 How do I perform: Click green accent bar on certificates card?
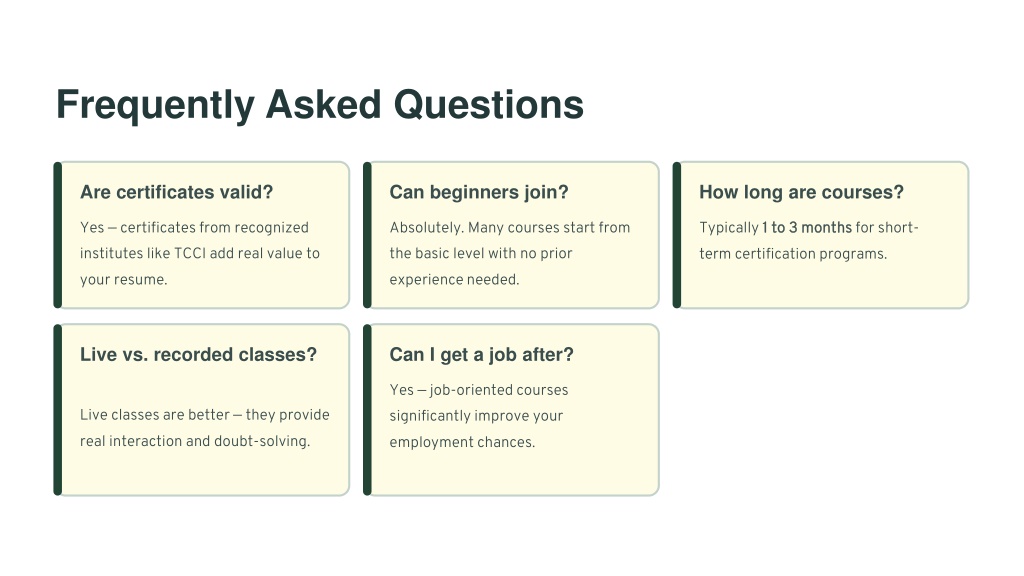click(57, 235)
